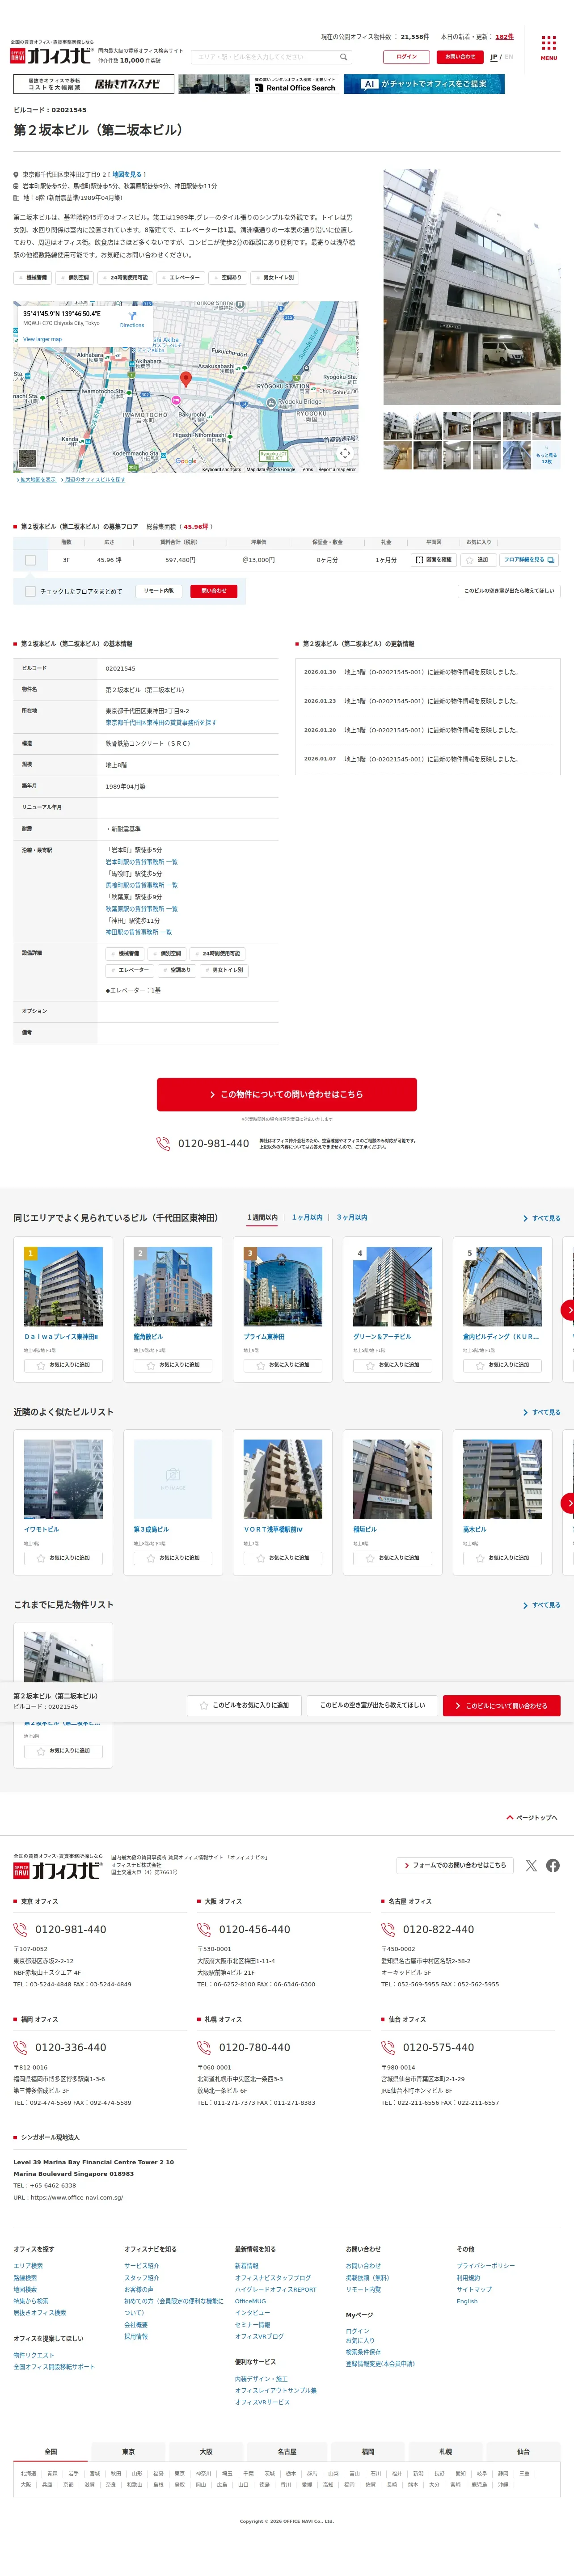Open もっと見る 12枚 photo thumbnail
Image resolution: width=574 pixels, height=2576 pixels.
(x=546, y=456)
